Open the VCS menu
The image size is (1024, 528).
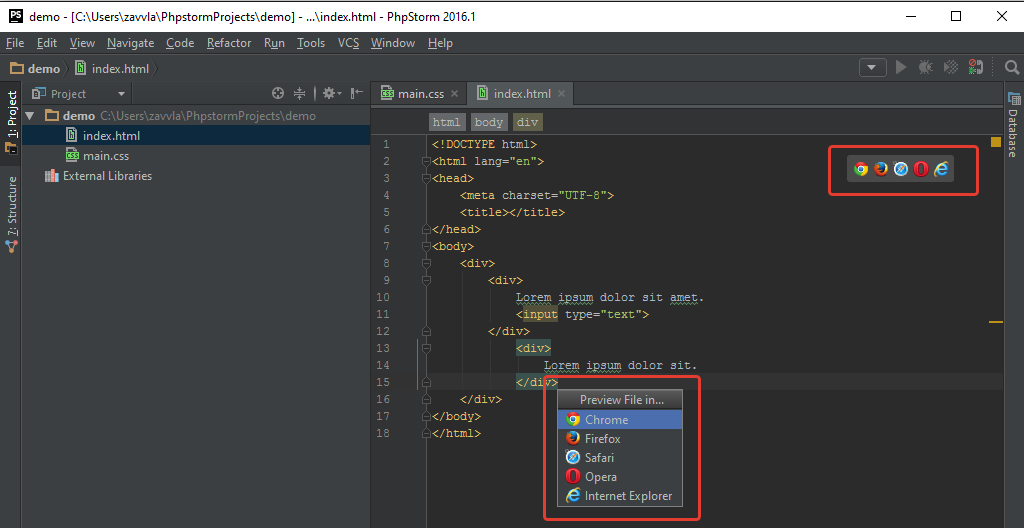point(348,43)
